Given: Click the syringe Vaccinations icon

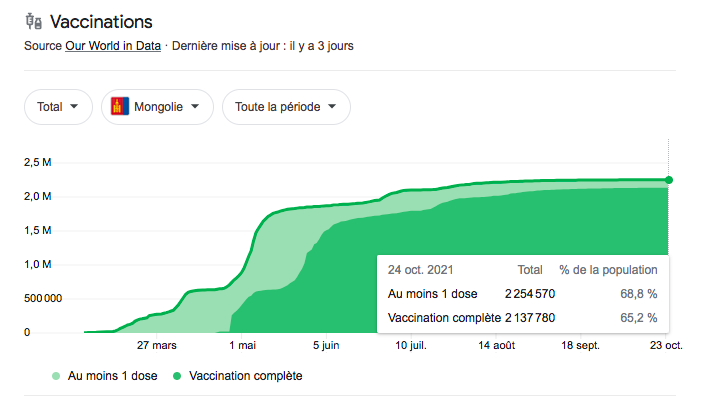Looking at the screenshot, I should (x=33, y=21).
